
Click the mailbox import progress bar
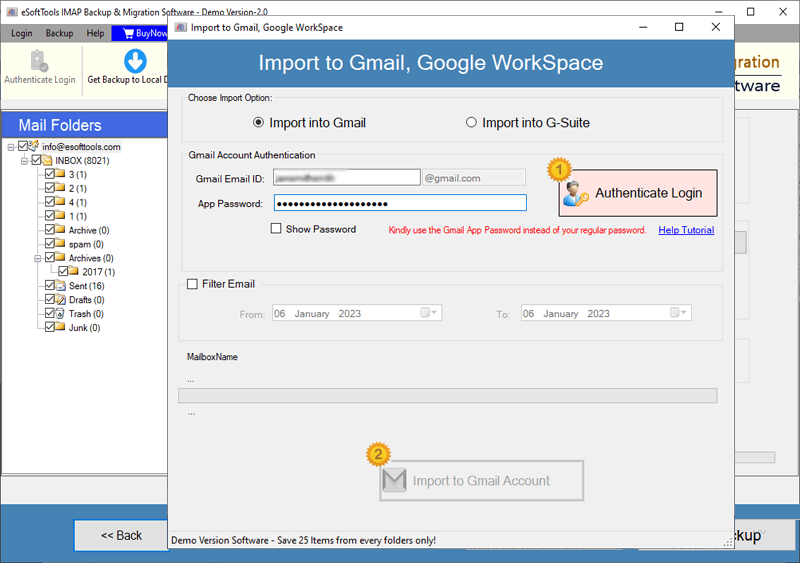pyautogui.click(x=447, y=396)
